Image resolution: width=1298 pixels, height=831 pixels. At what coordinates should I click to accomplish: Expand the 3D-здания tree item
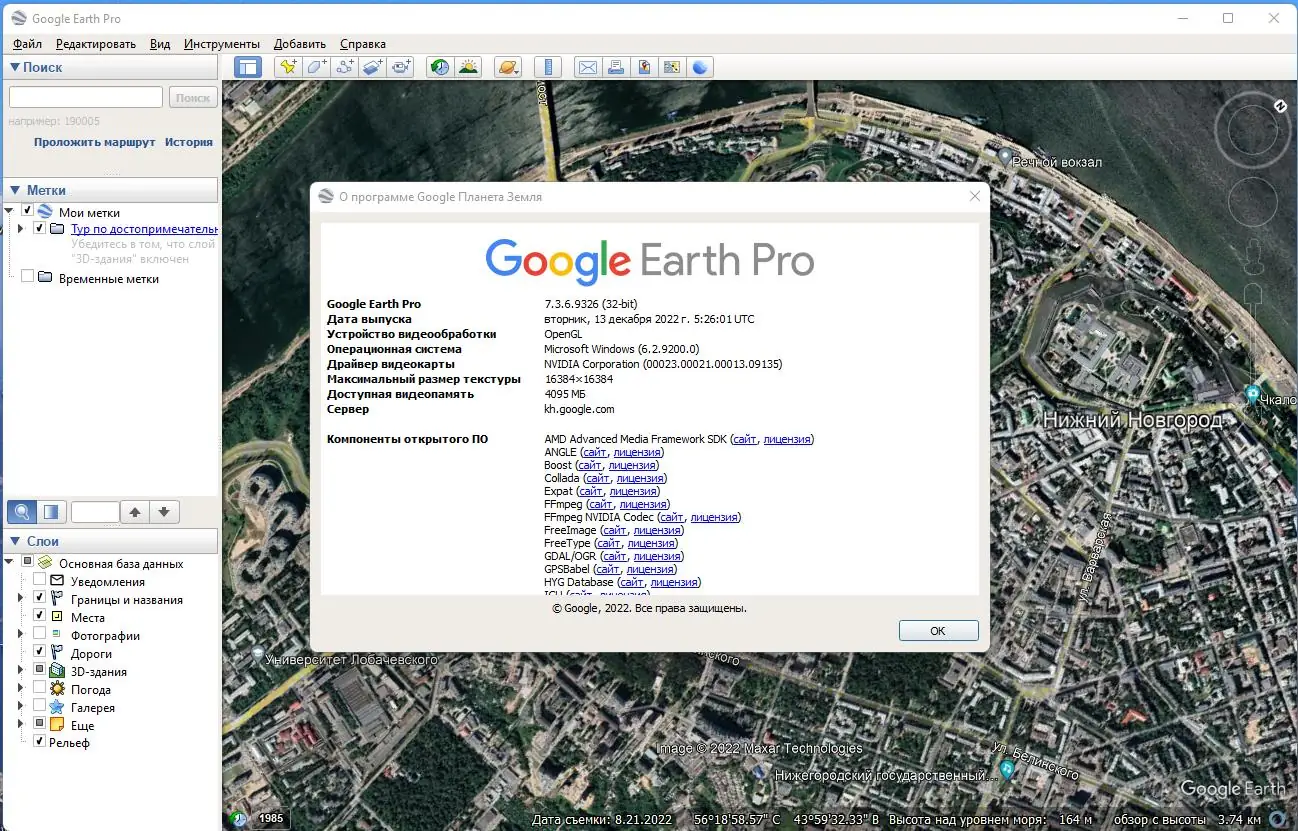click(20, 670)
